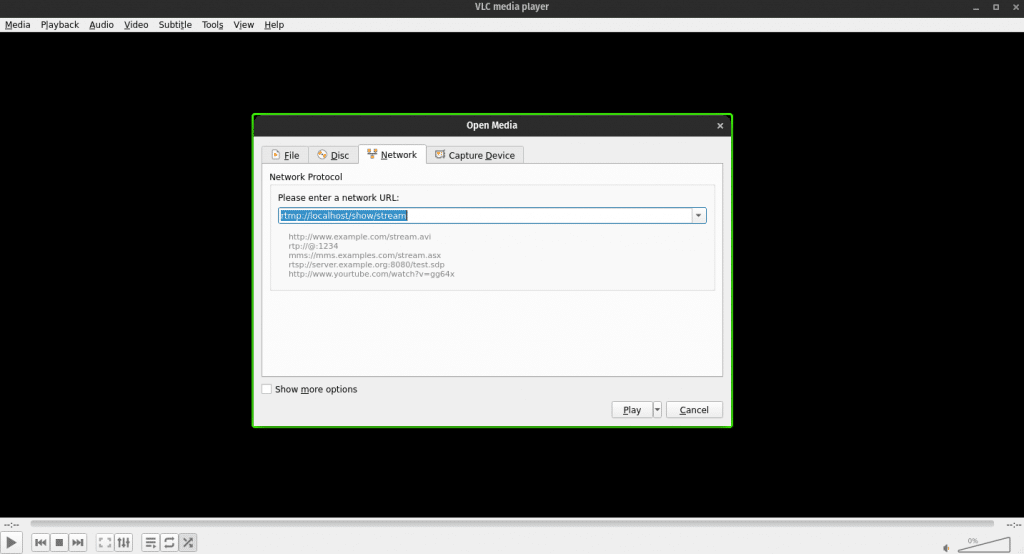Click the Next media icon
1024x554 pixels.
(x=78, y=542)
